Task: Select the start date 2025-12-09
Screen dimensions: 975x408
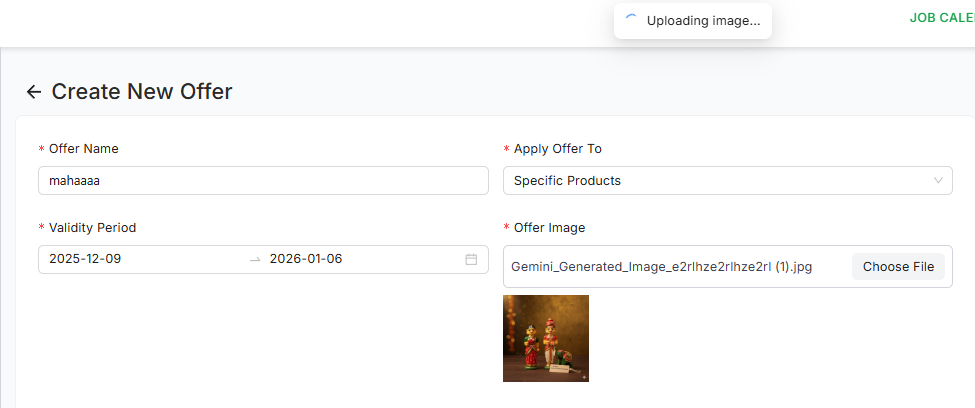Action: 85,259
